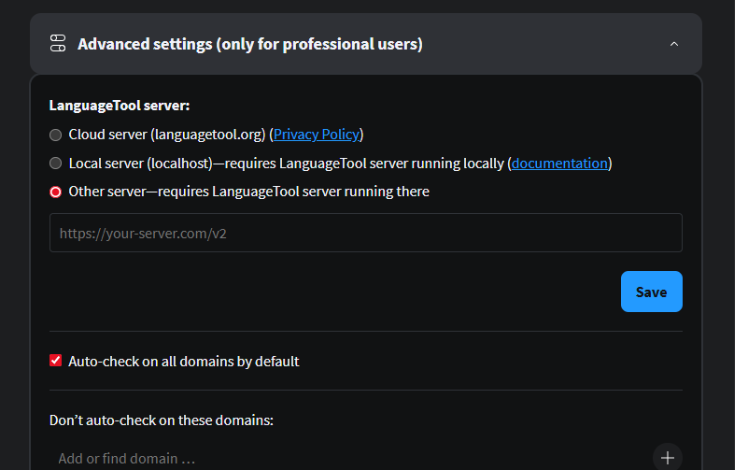738x470 pixels.
Task: Click the Don't auto-check on these domains label
Action: 161,420
